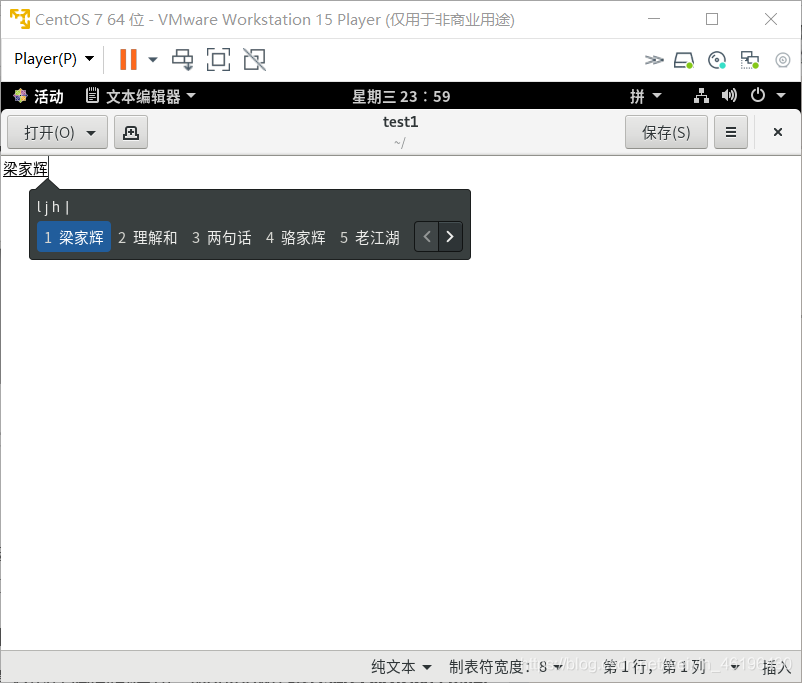This screenshot has height=683, width=802.
Task: Click the test1 document title
Action: pyautogui.click(x=400, y=122)
